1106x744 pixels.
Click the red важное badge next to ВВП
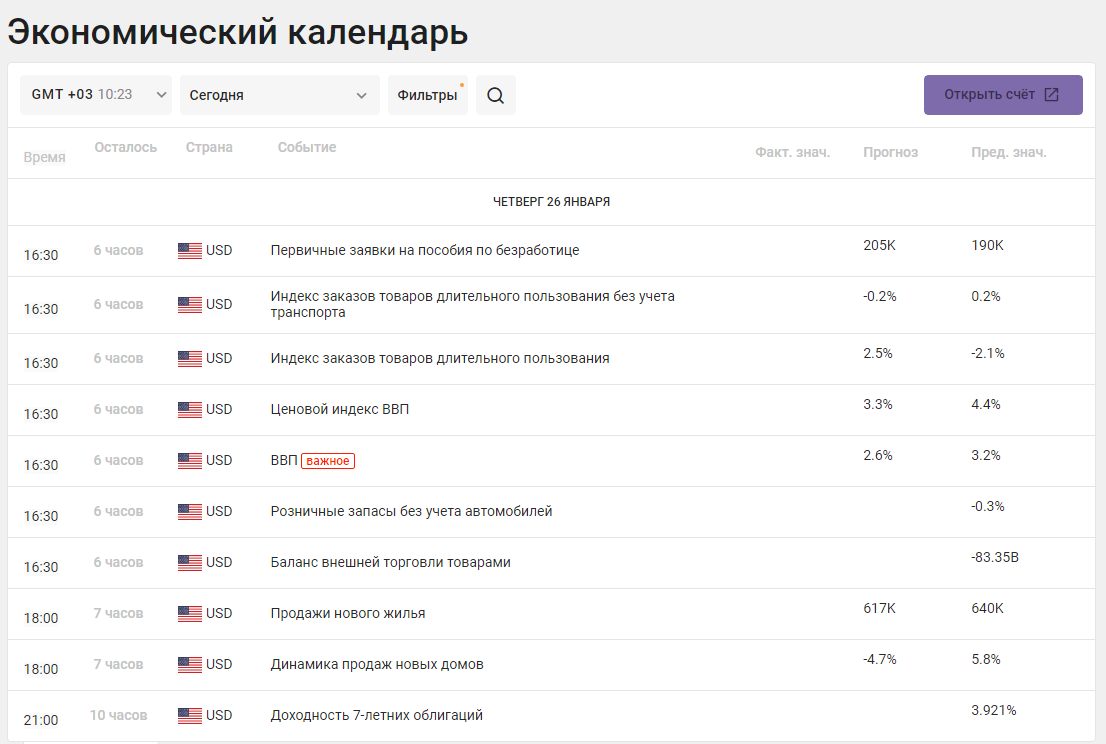[328, 461]
